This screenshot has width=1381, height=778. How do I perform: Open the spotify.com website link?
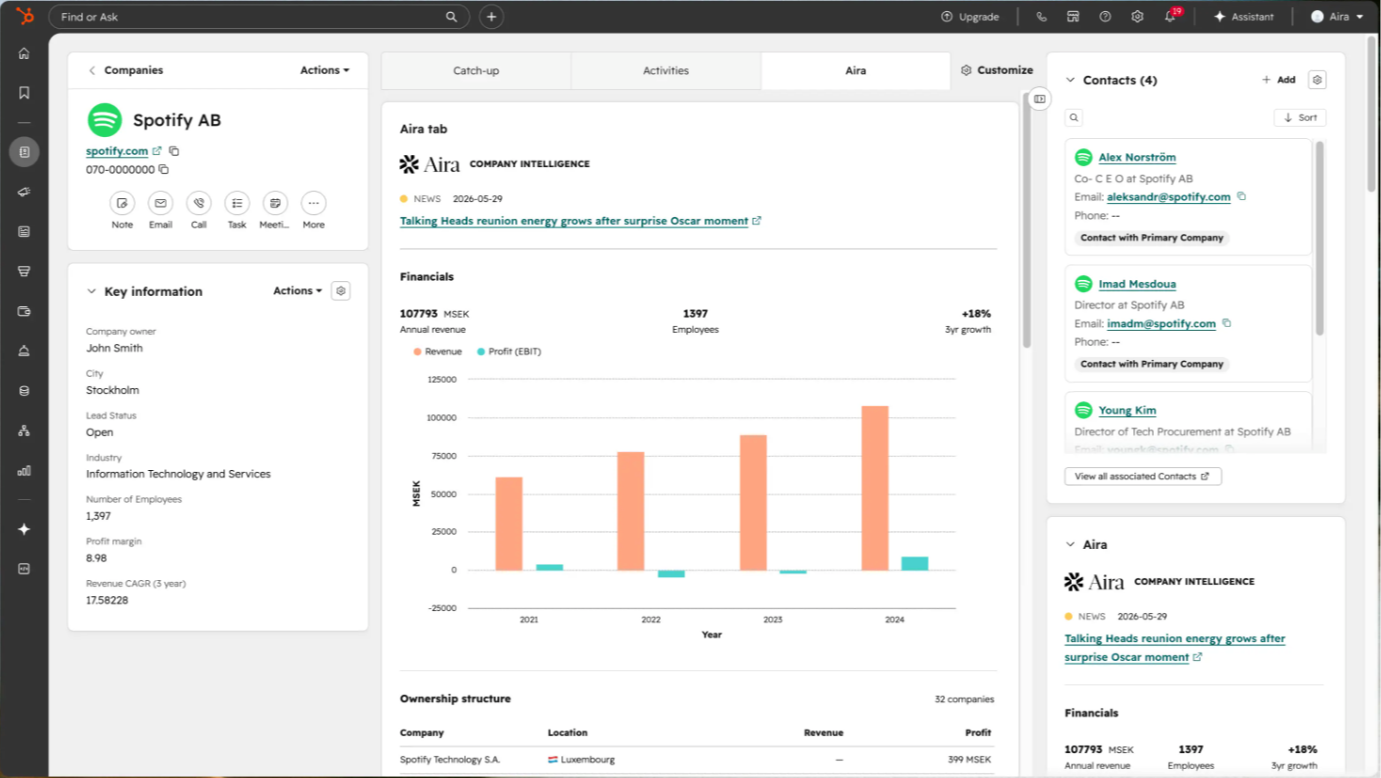click(x=117, y=151)
